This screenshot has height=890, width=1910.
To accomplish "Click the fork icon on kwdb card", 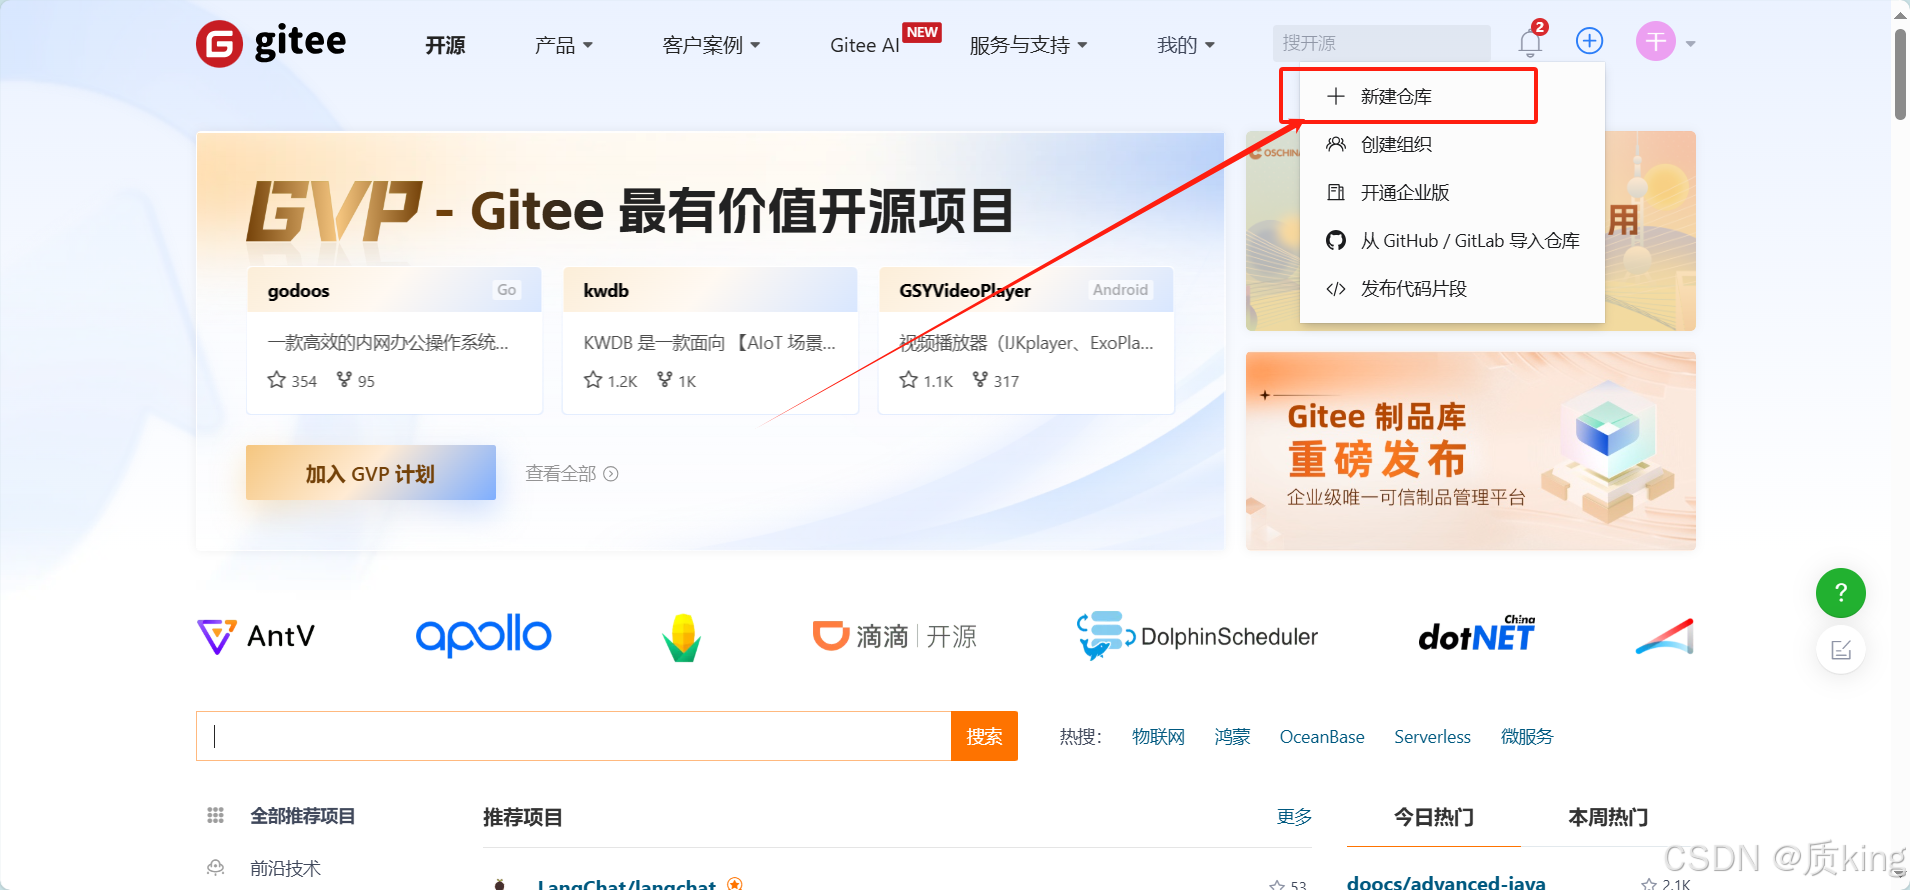I will tap(664, 379).
